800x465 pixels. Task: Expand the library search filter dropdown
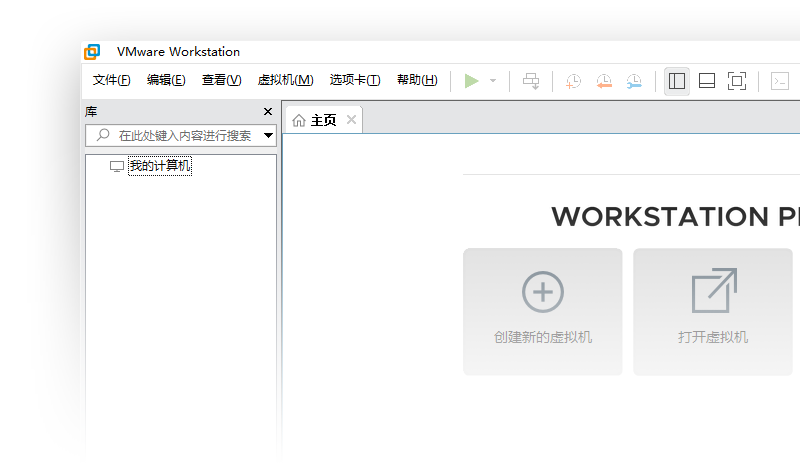pos(268,135)
